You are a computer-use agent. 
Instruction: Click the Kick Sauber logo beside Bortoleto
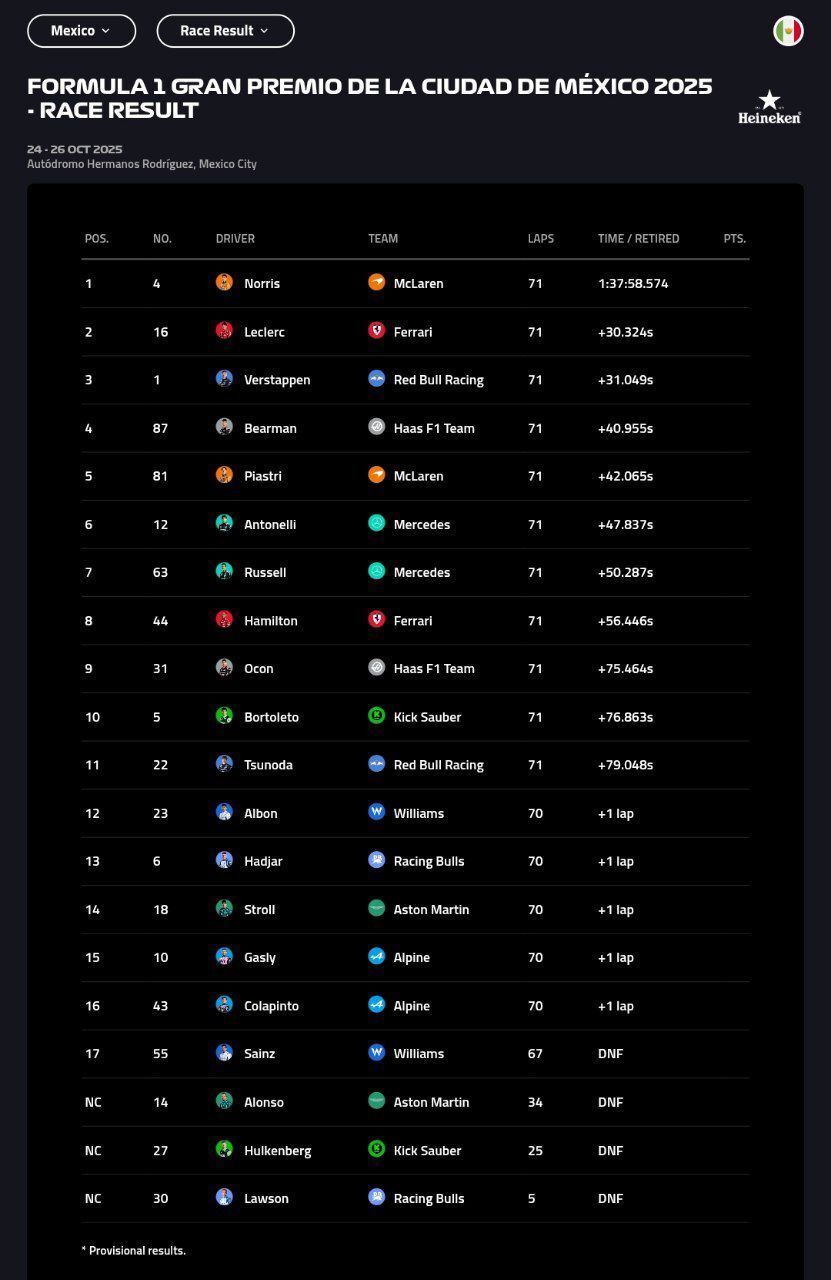(376, 716)
